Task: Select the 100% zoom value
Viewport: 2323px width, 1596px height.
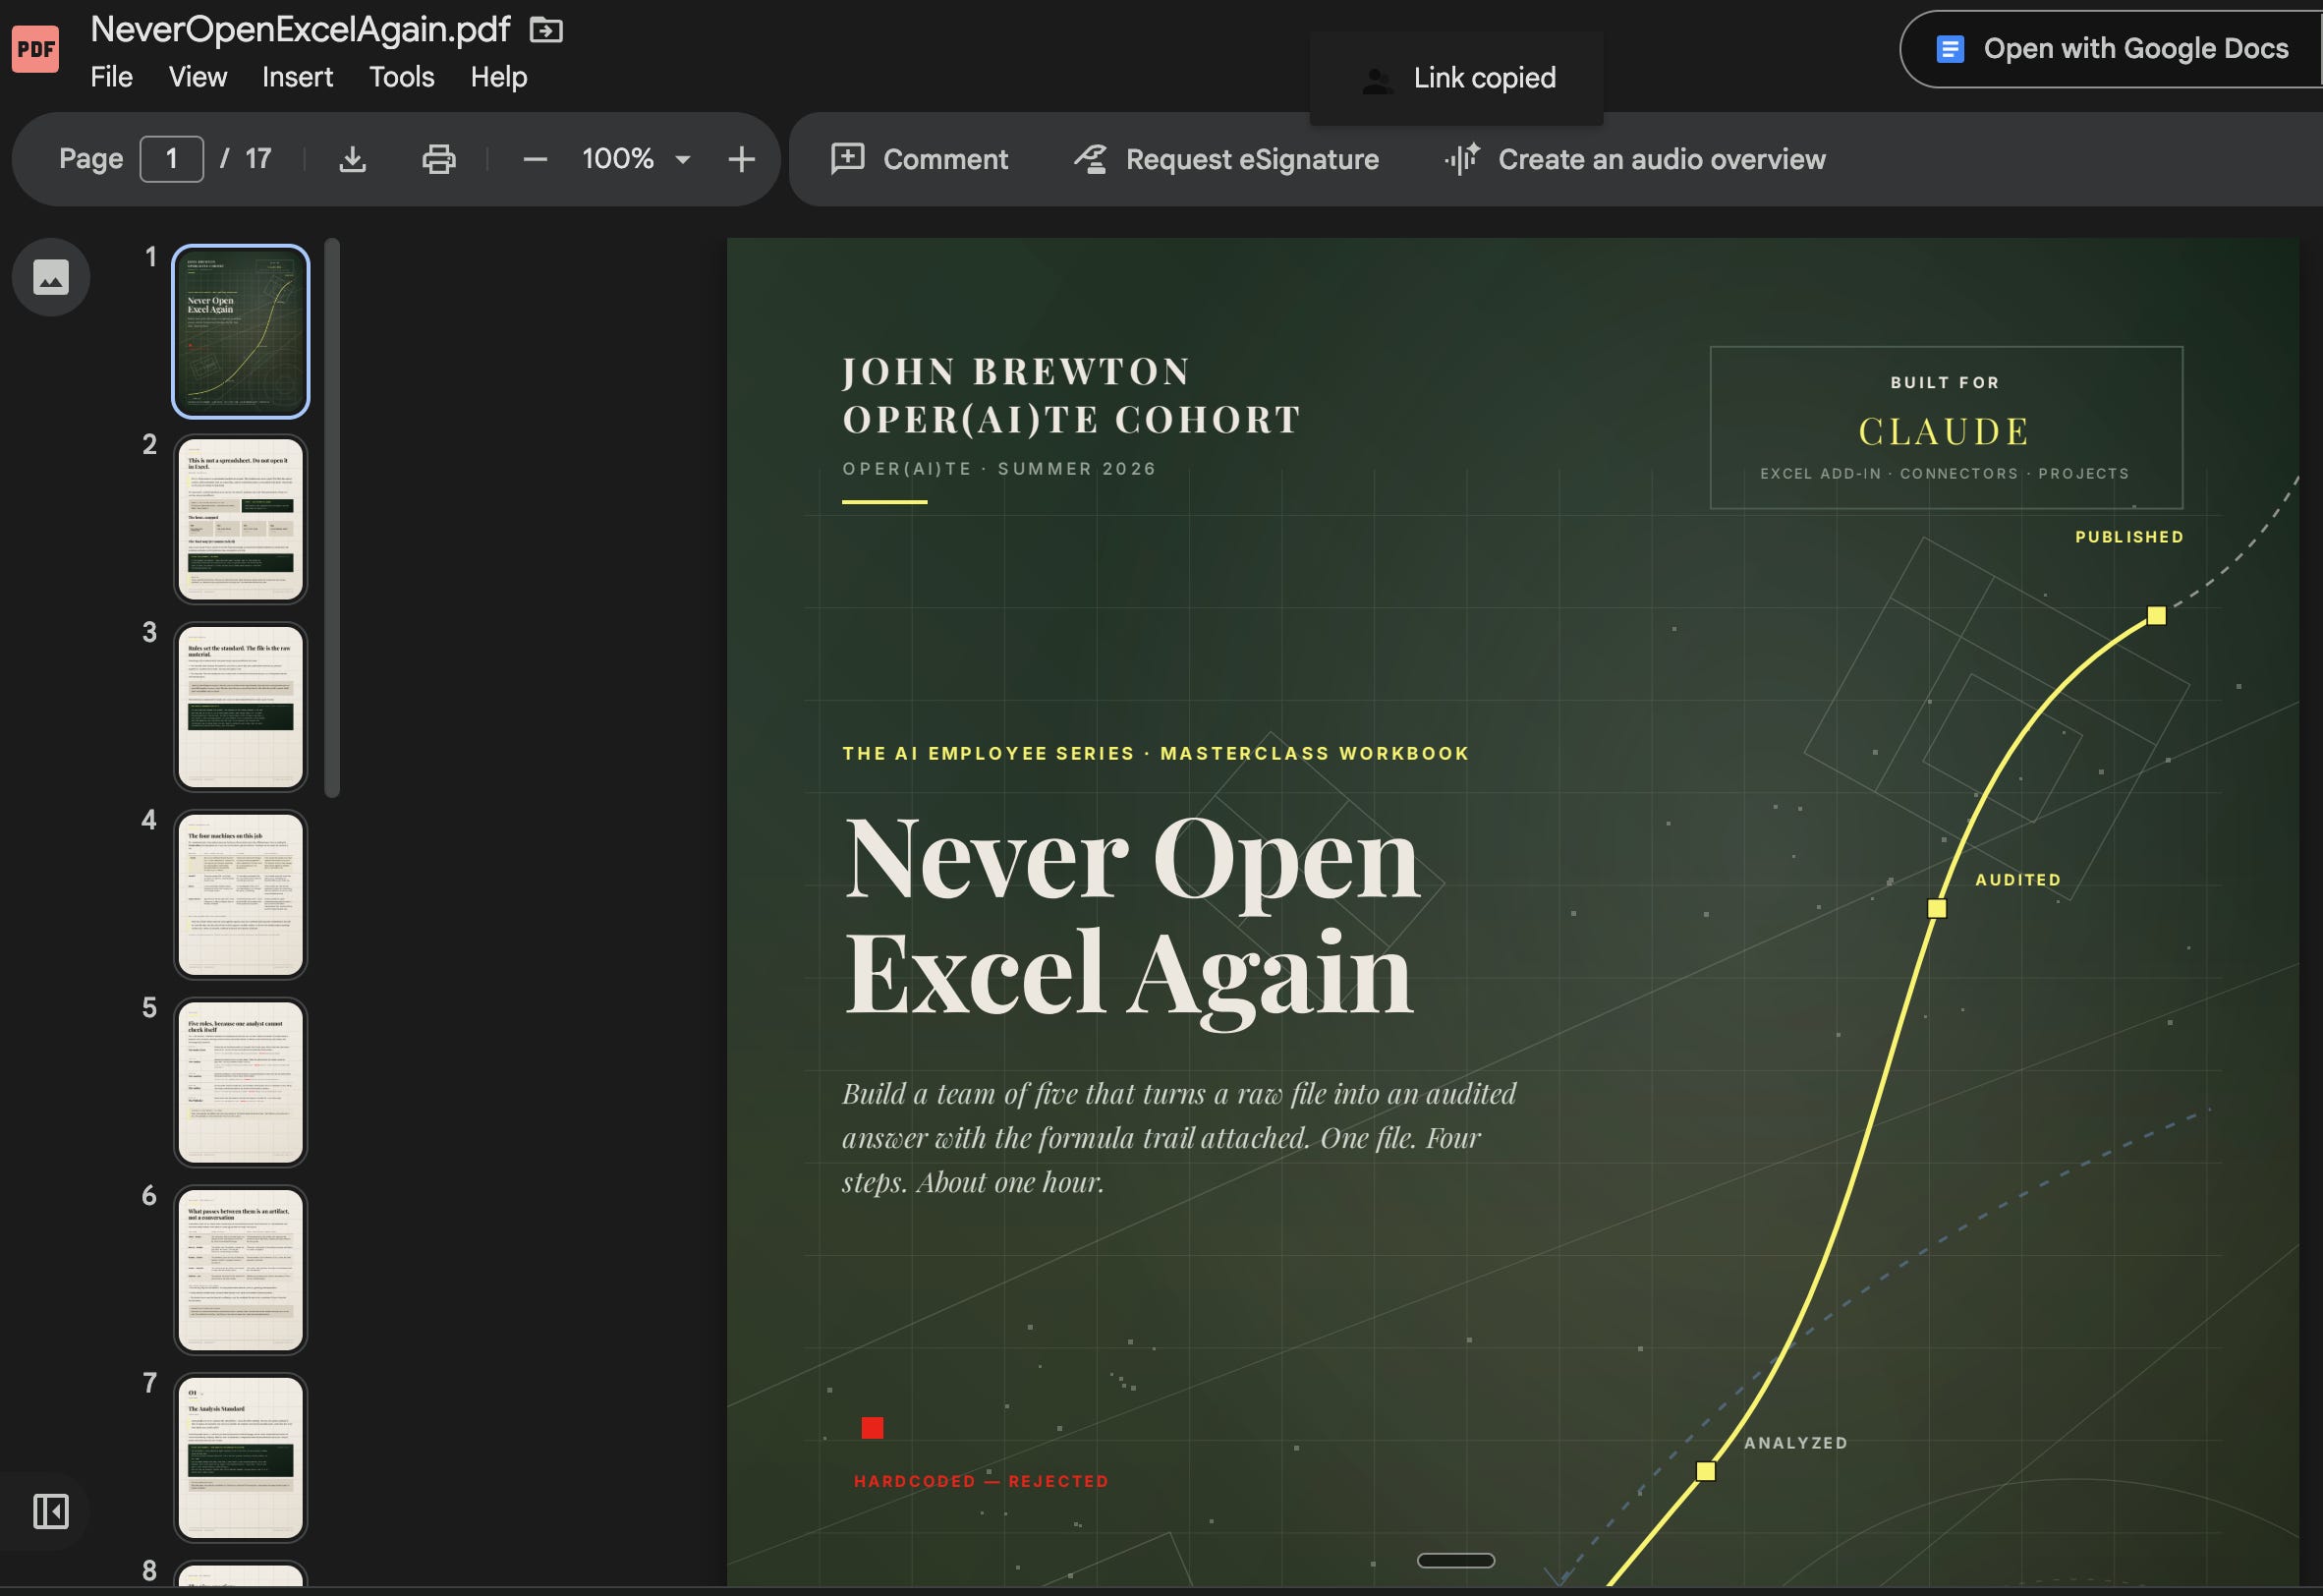Action: coord(618,159)
